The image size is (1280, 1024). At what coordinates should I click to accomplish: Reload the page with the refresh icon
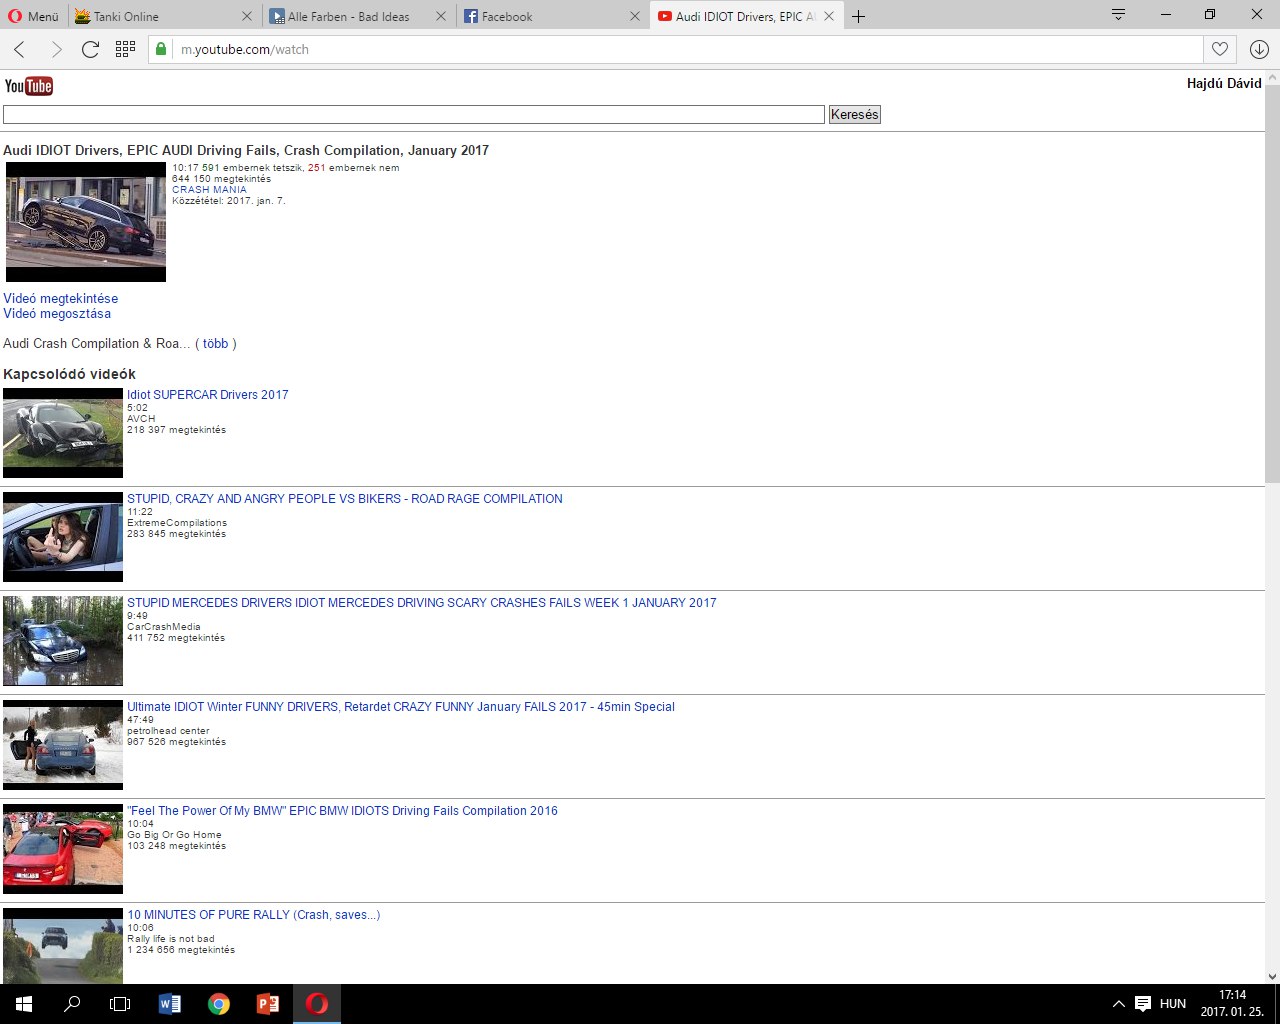(90, 49)
